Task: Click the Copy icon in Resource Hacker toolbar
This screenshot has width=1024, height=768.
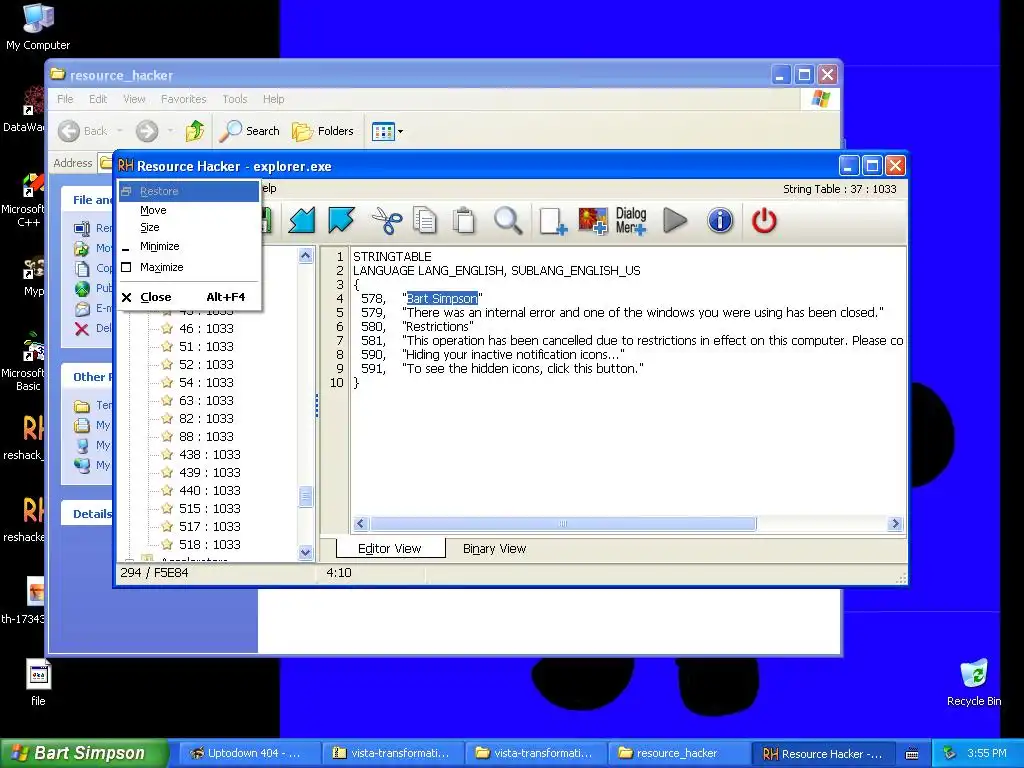Action: tap(425, 221)
